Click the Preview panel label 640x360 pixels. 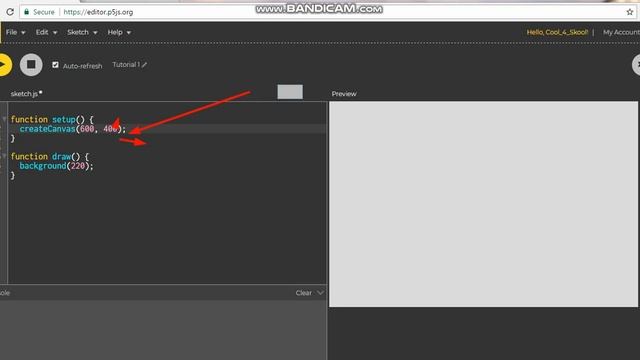pyautogui.click(x=344, y=94)
